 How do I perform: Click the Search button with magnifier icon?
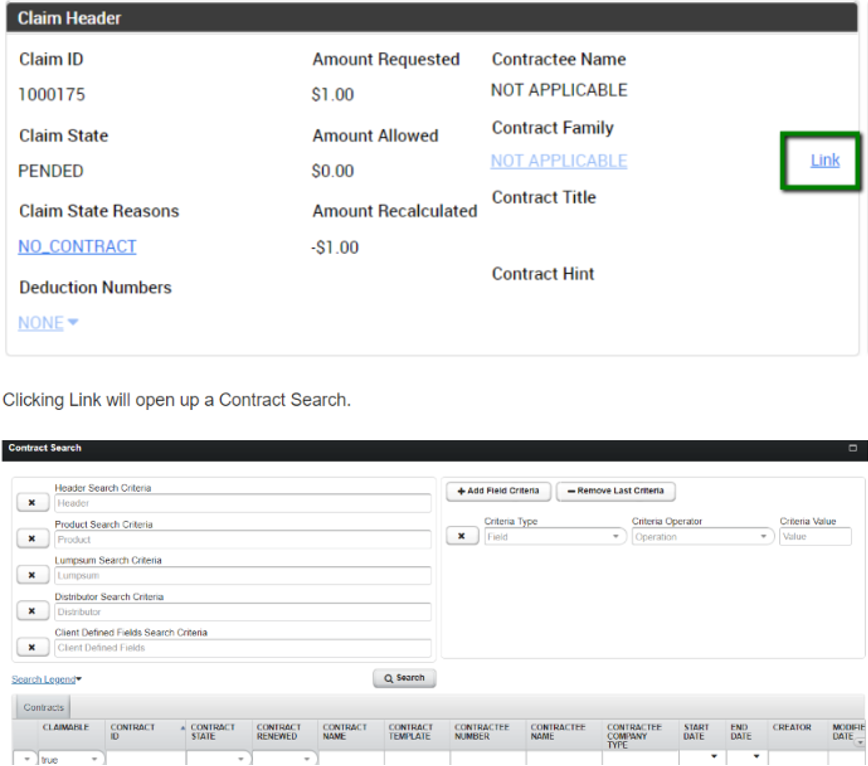pos(404,678)
